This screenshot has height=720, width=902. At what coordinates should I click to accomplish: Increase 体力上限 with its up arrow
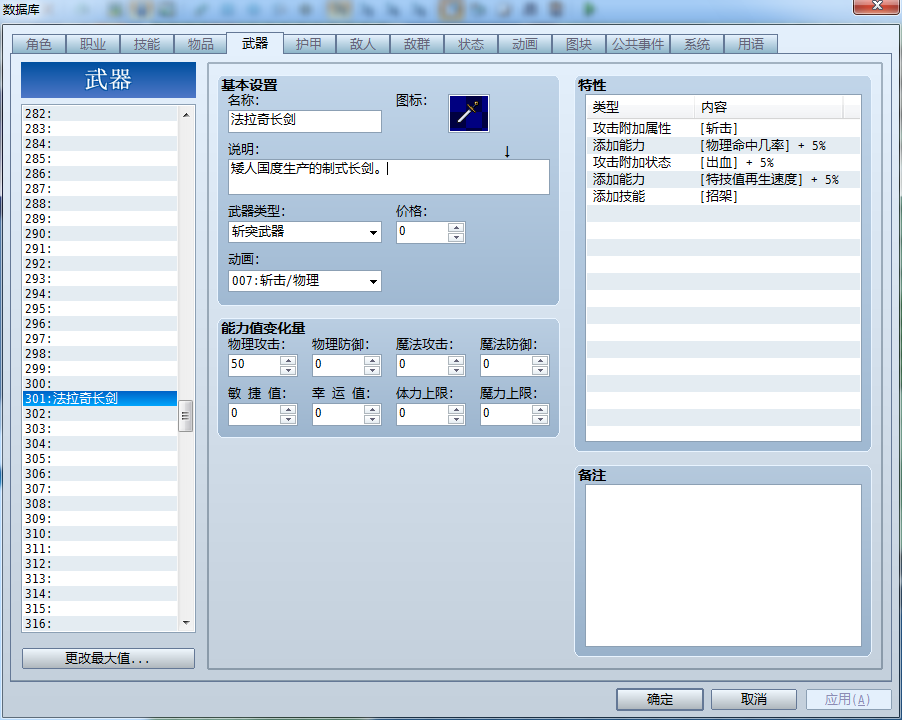pyautogui.click(x=456, y=409)
